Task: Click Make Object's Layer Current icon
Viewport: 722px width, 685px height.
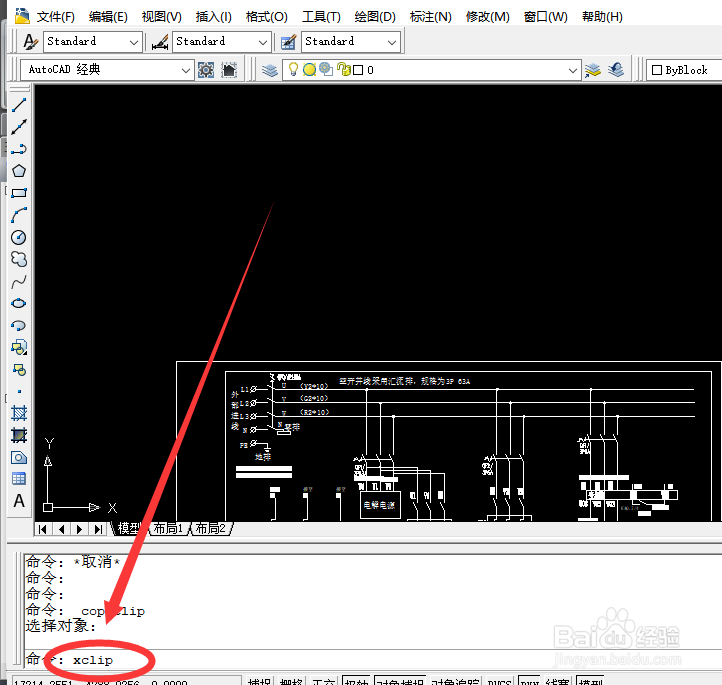Action: point(593,70)
